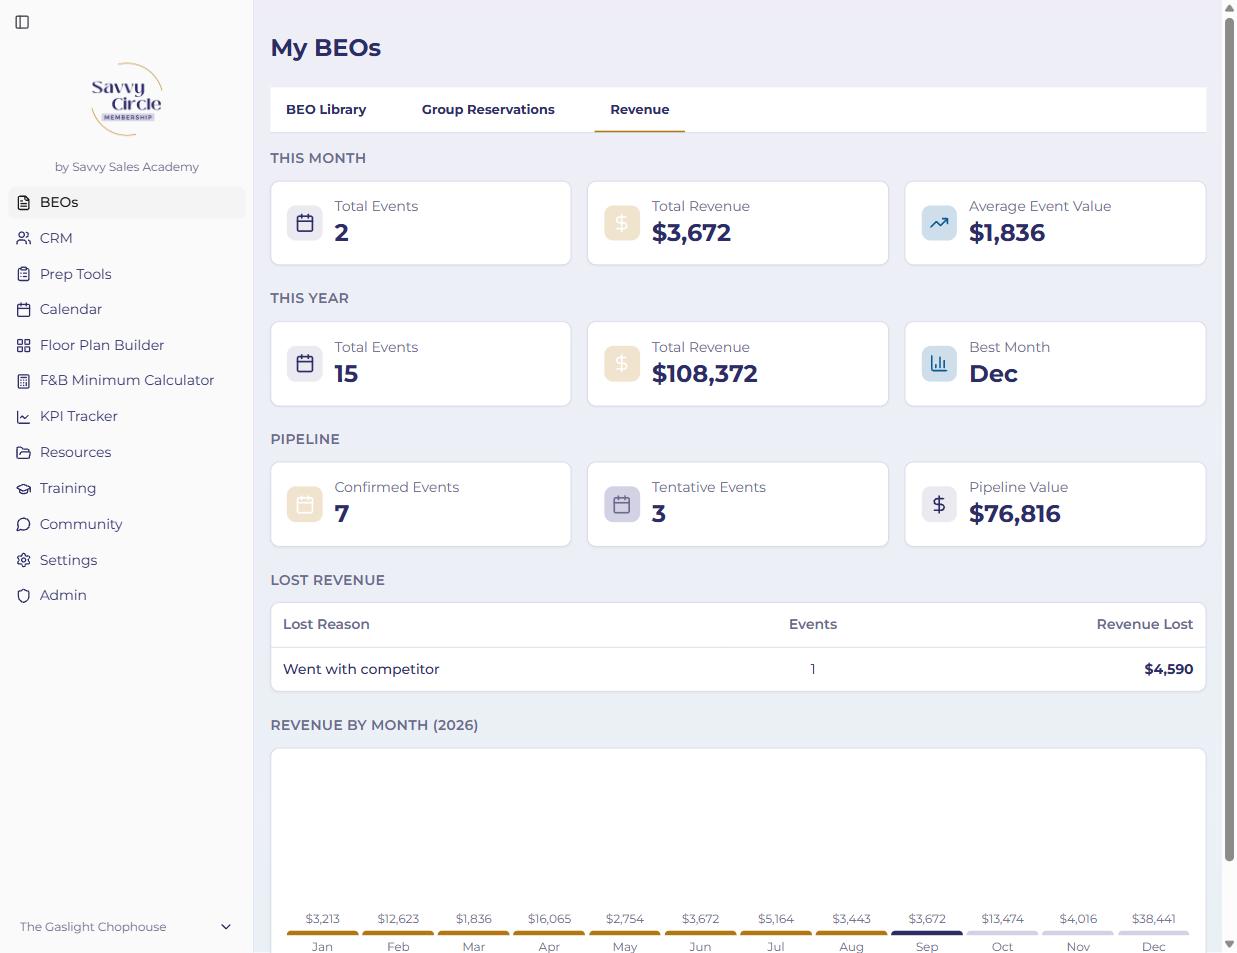Viewport: 1237px width, 953px height.
Task: Click This Year Total Revenue dollar icon
Action: (x=622, y=364)
